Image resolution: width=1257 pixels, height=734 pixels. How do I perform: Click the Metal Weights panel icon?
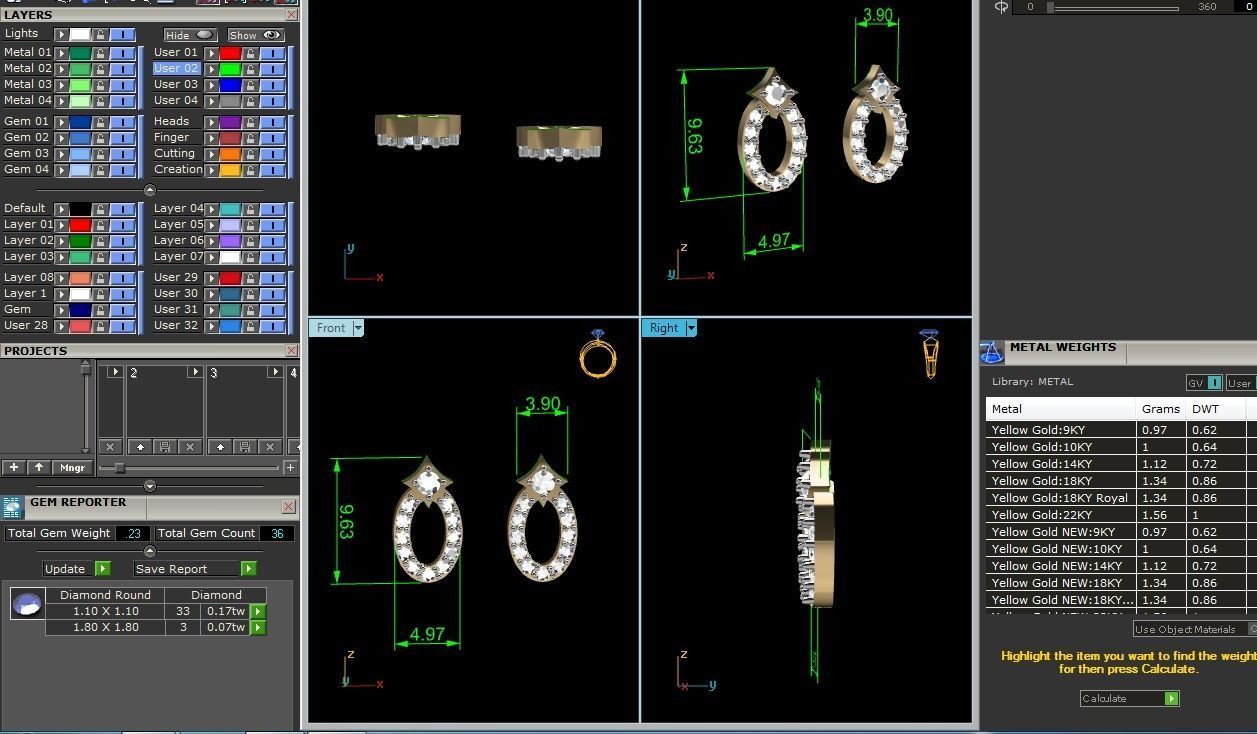[991, 352]
